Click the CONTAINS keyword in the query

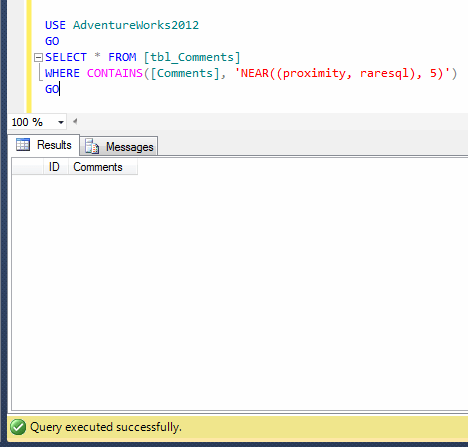115,73
